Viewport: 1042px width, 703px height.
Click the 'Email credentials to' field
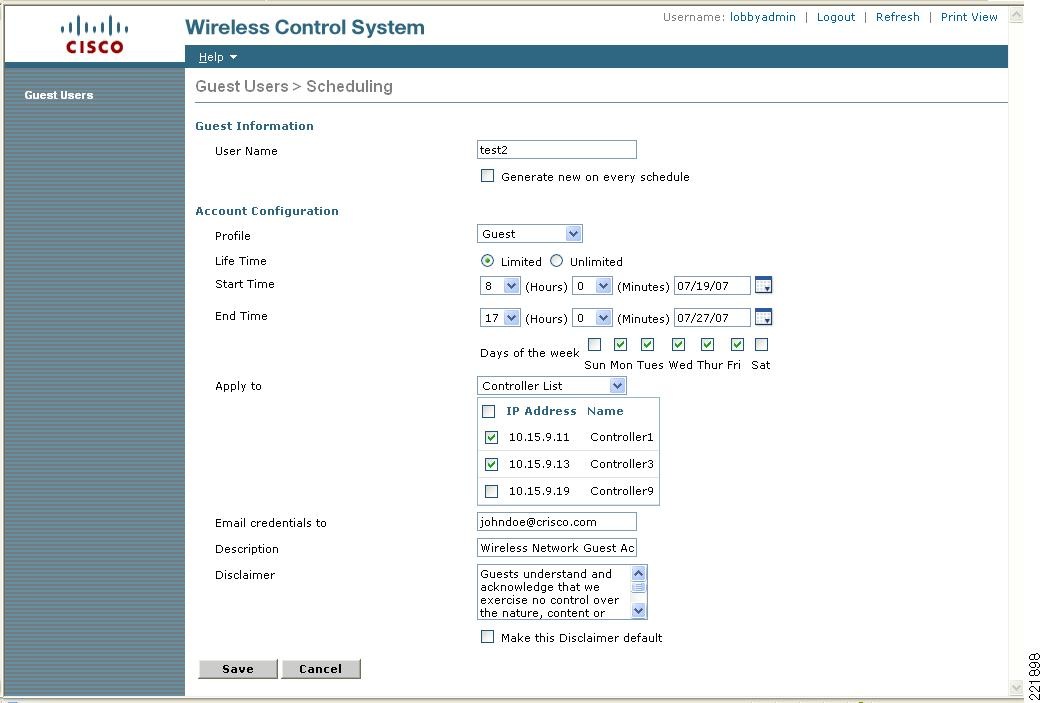tap(557, 522)
